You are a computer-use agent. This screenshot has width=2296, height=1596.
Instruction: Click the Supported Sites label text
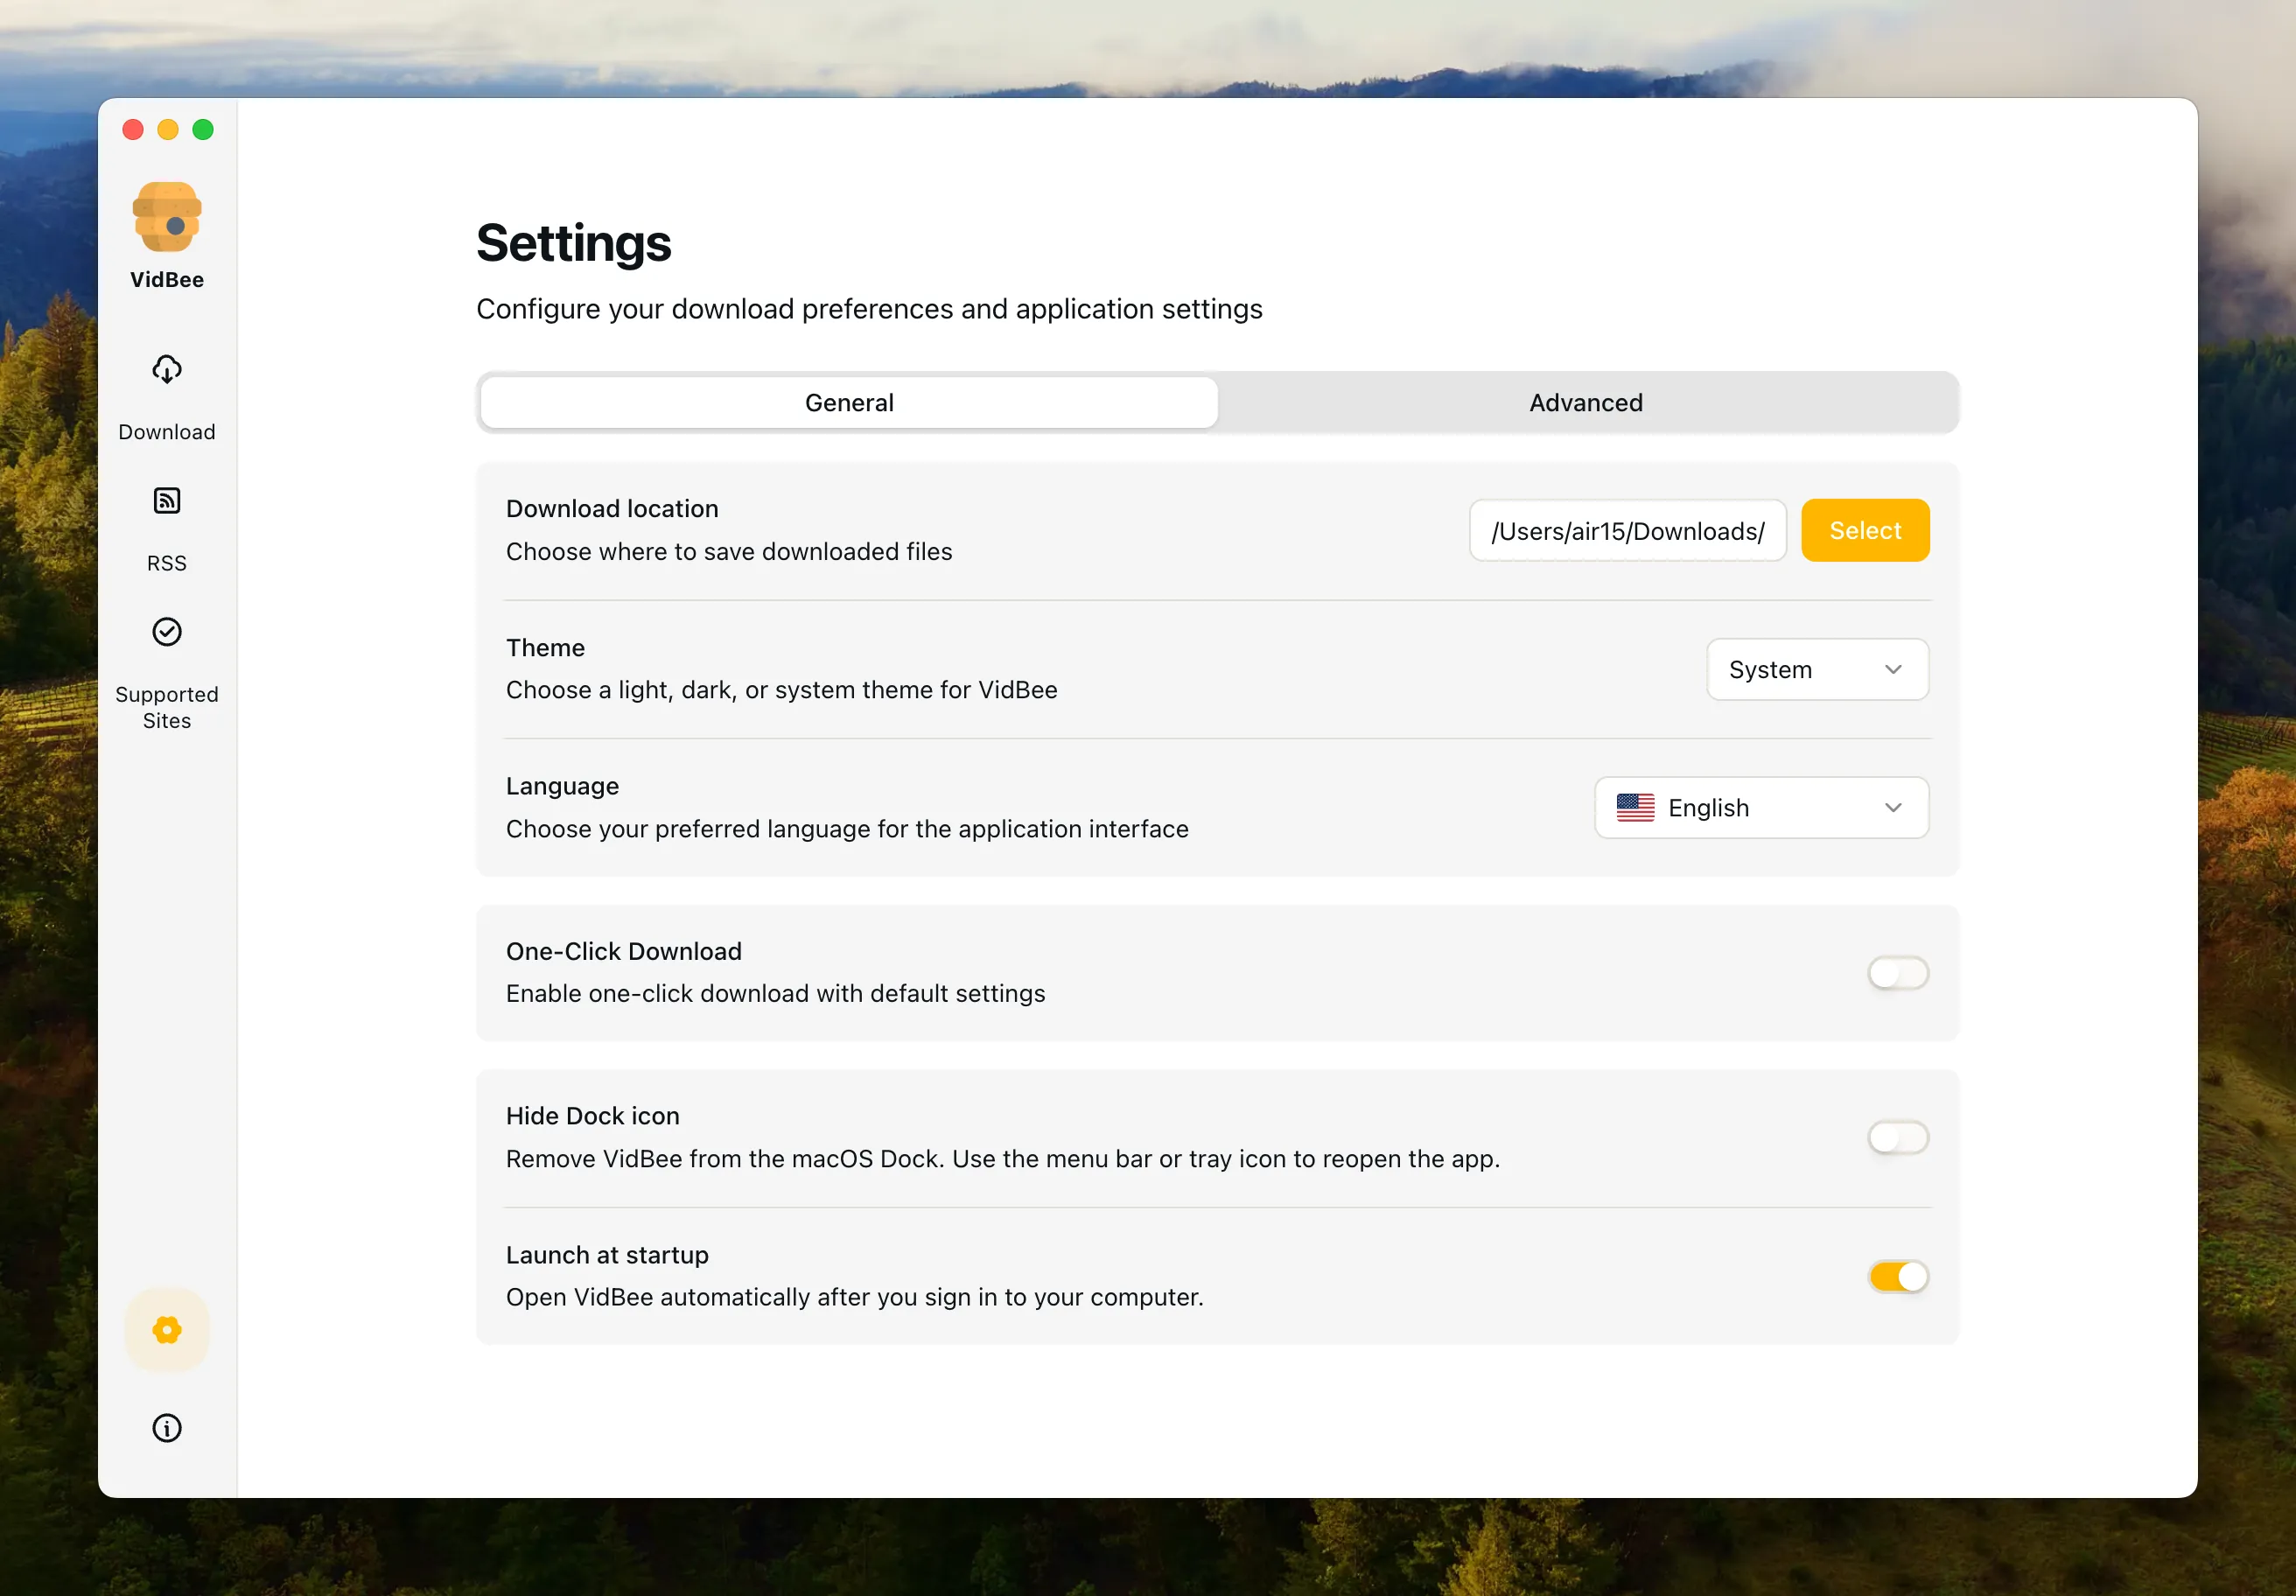click(x=166, y=707)
